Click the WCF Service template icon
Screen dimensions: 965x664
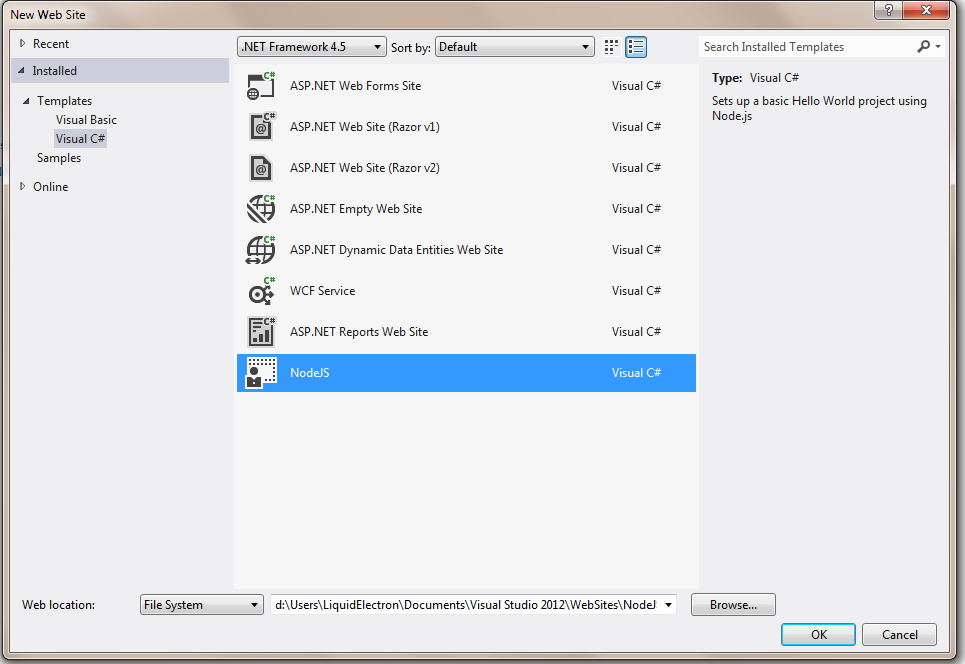click(x=260, y=290)
